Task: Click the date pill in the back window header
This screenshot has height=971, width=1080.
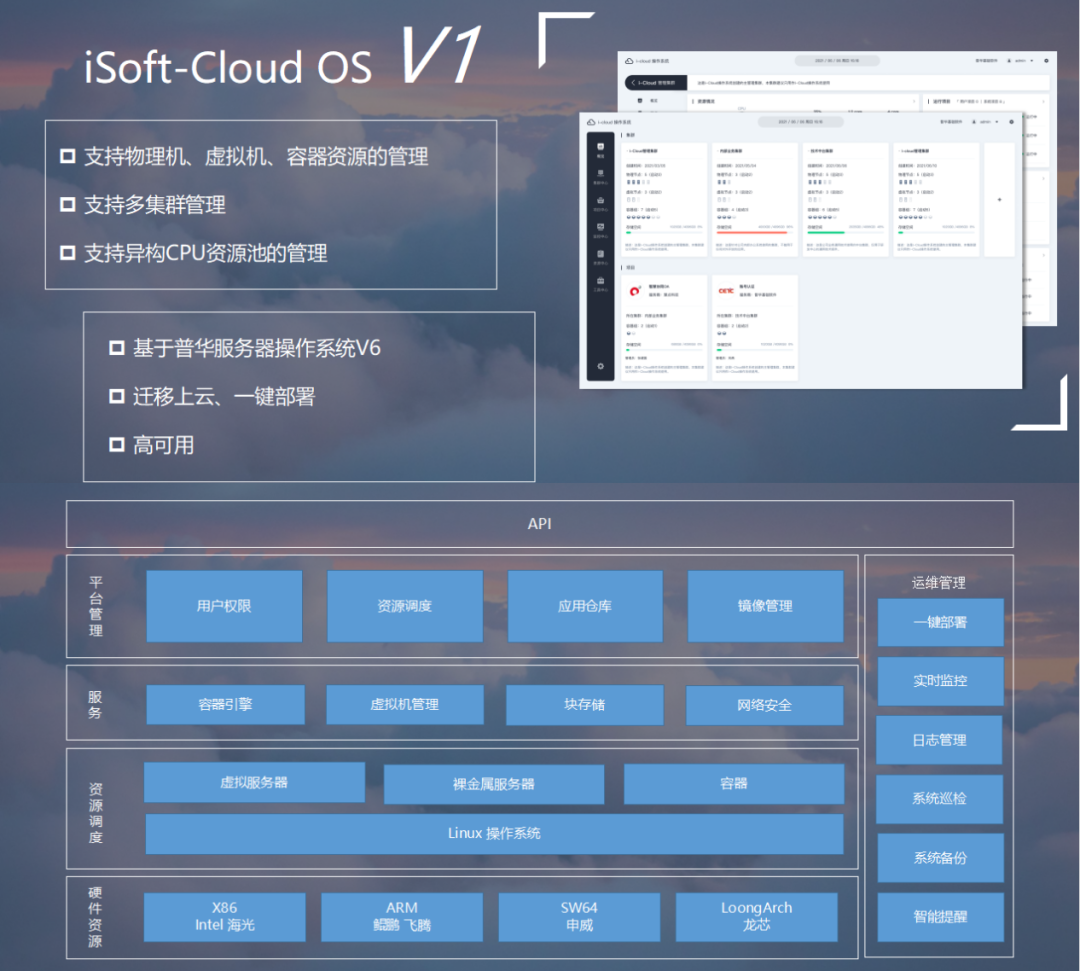Action: (837, 61)
